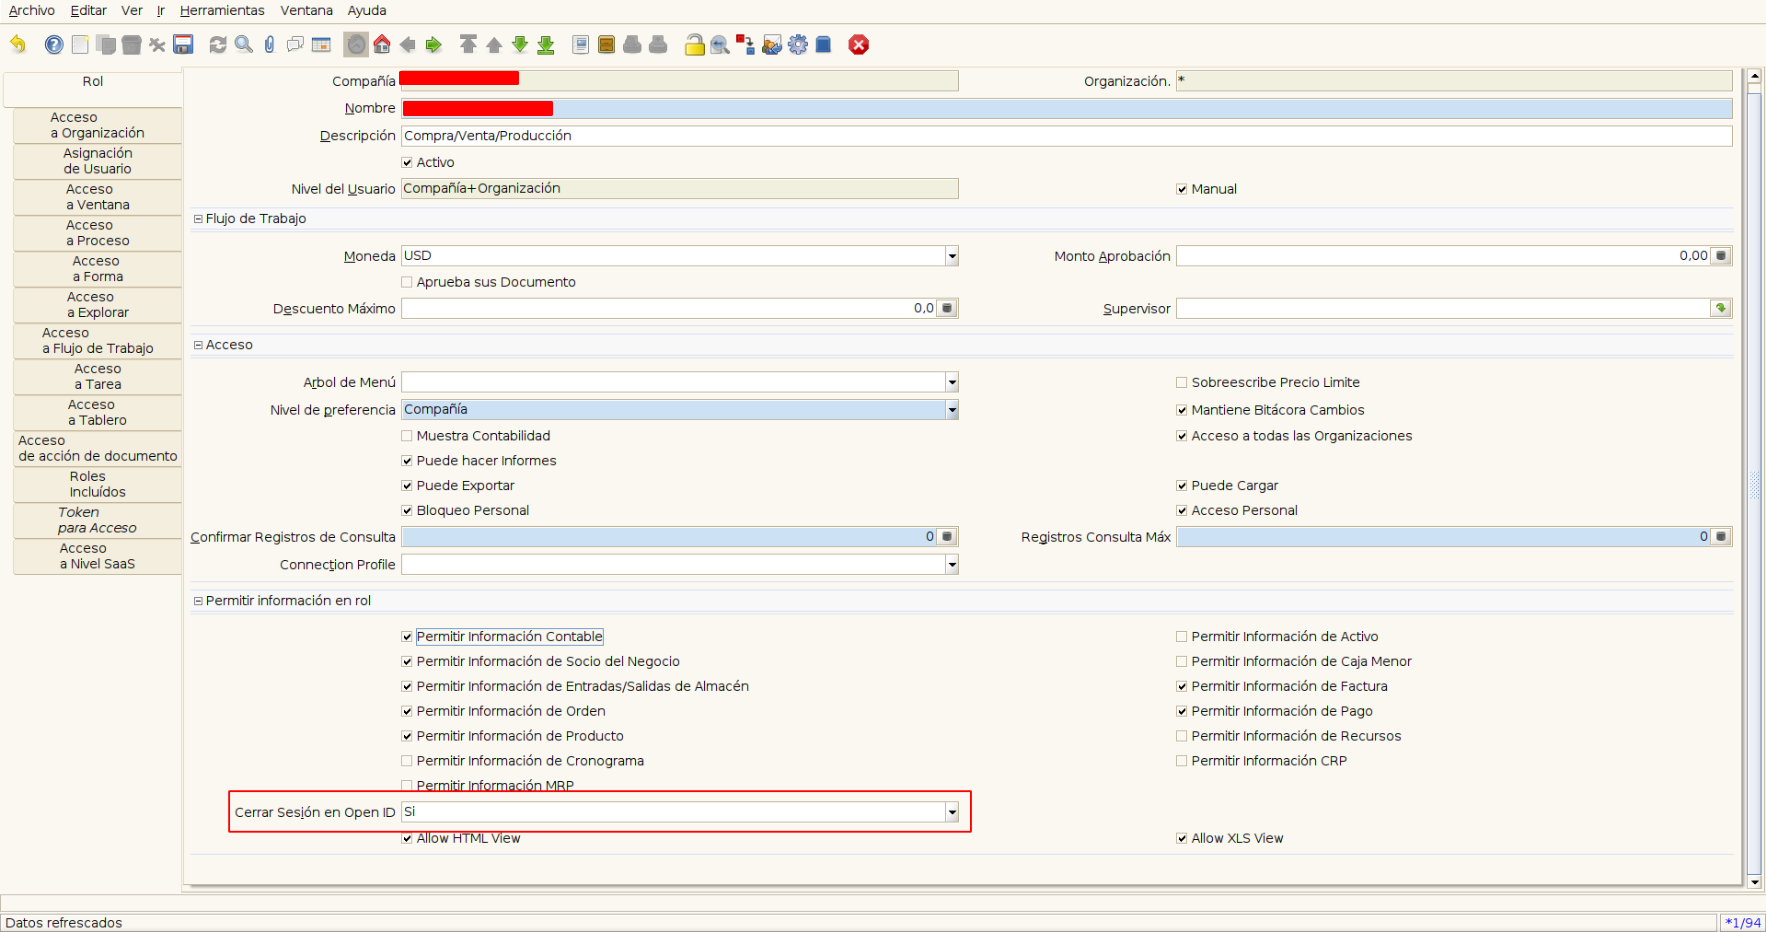Click the yellow padlock lock icon

694,44
